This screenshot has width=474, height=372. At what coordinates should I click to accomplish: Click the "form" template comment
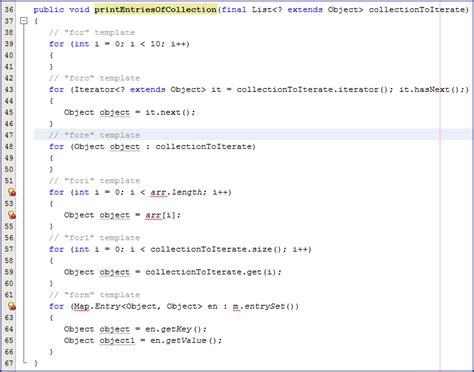tap(94, 295)
